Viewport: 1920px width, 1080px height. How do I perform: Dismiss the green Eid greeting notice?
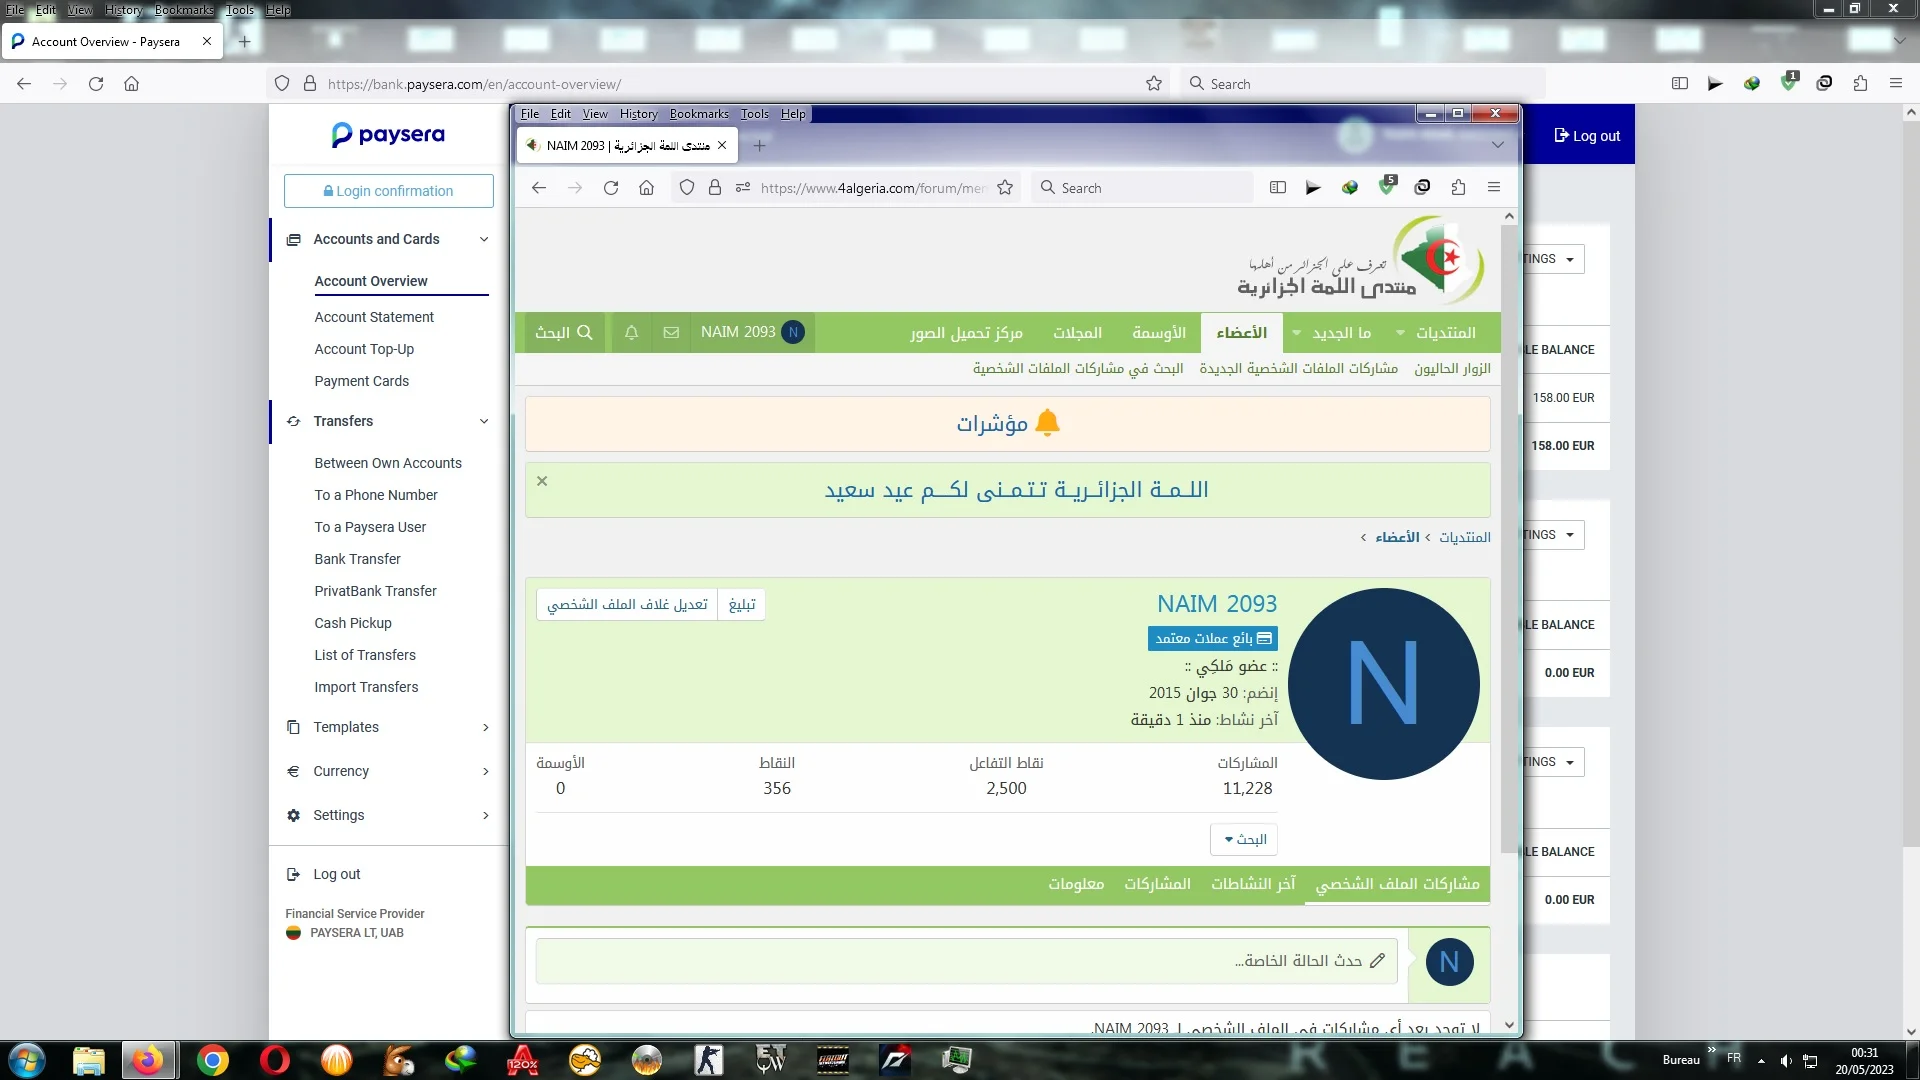pyautogui.click(x=542, y=481)
